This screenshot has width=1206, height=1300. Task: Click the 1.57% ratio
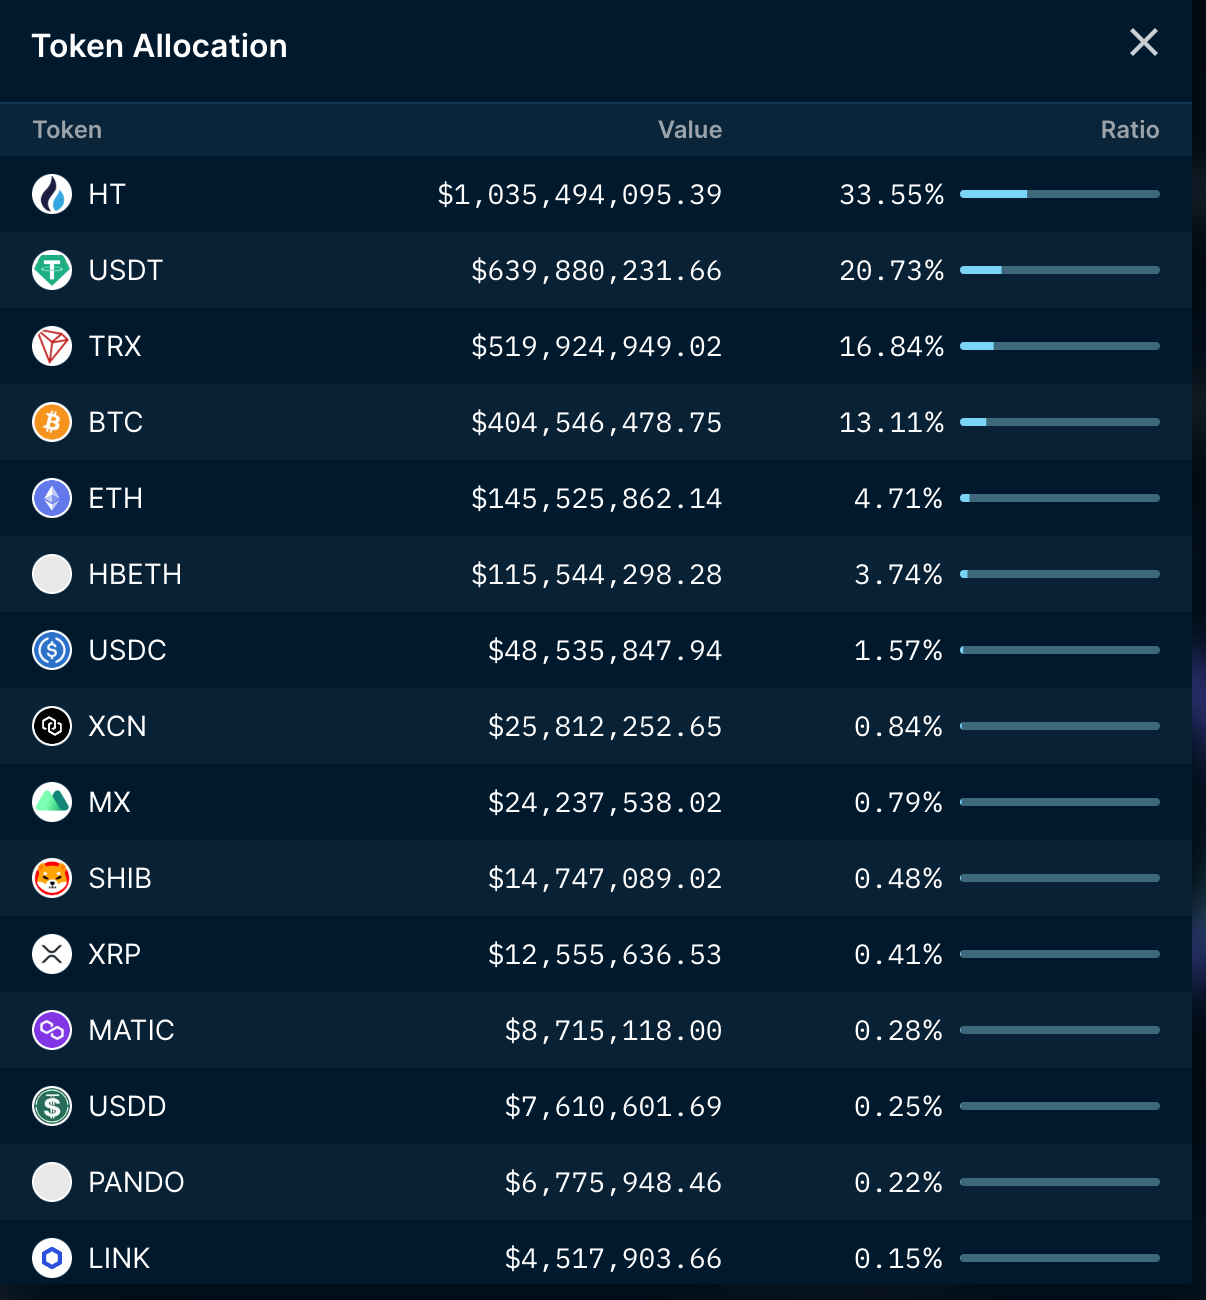point(899,650)
